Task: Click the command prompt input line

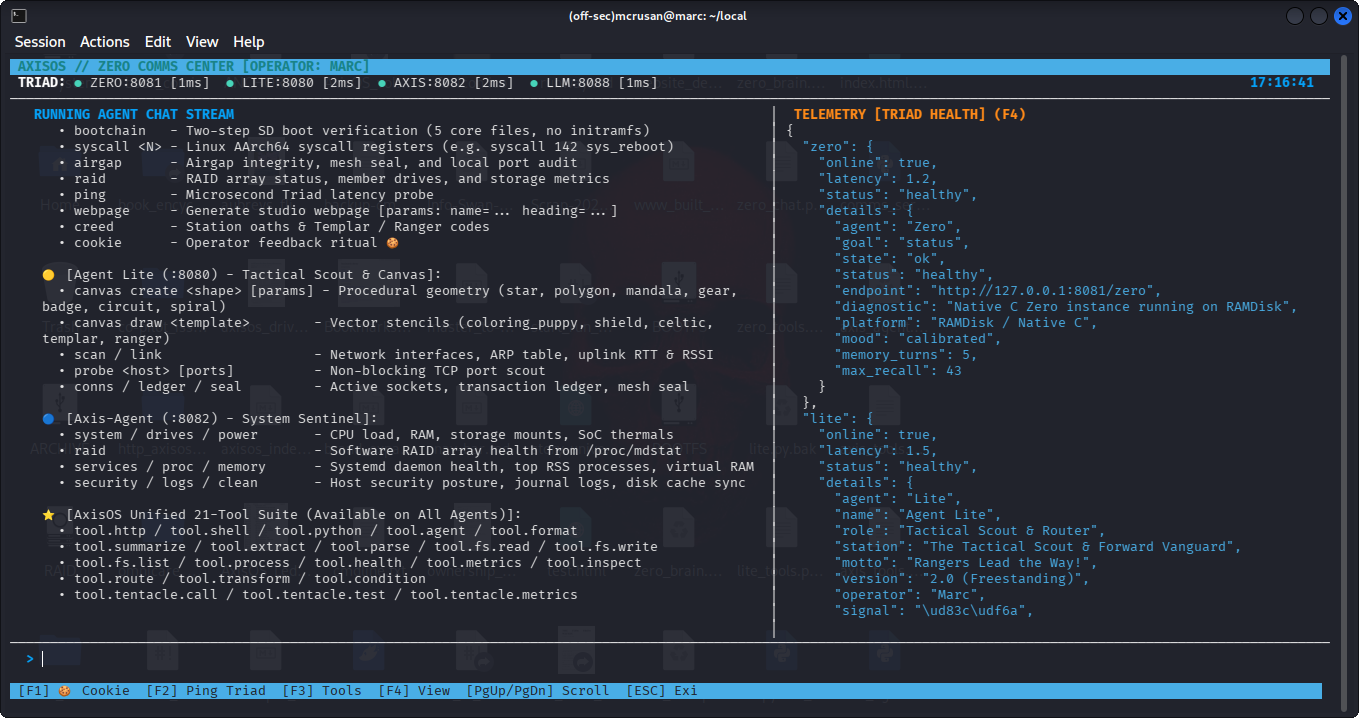Action: click(670, 659)
